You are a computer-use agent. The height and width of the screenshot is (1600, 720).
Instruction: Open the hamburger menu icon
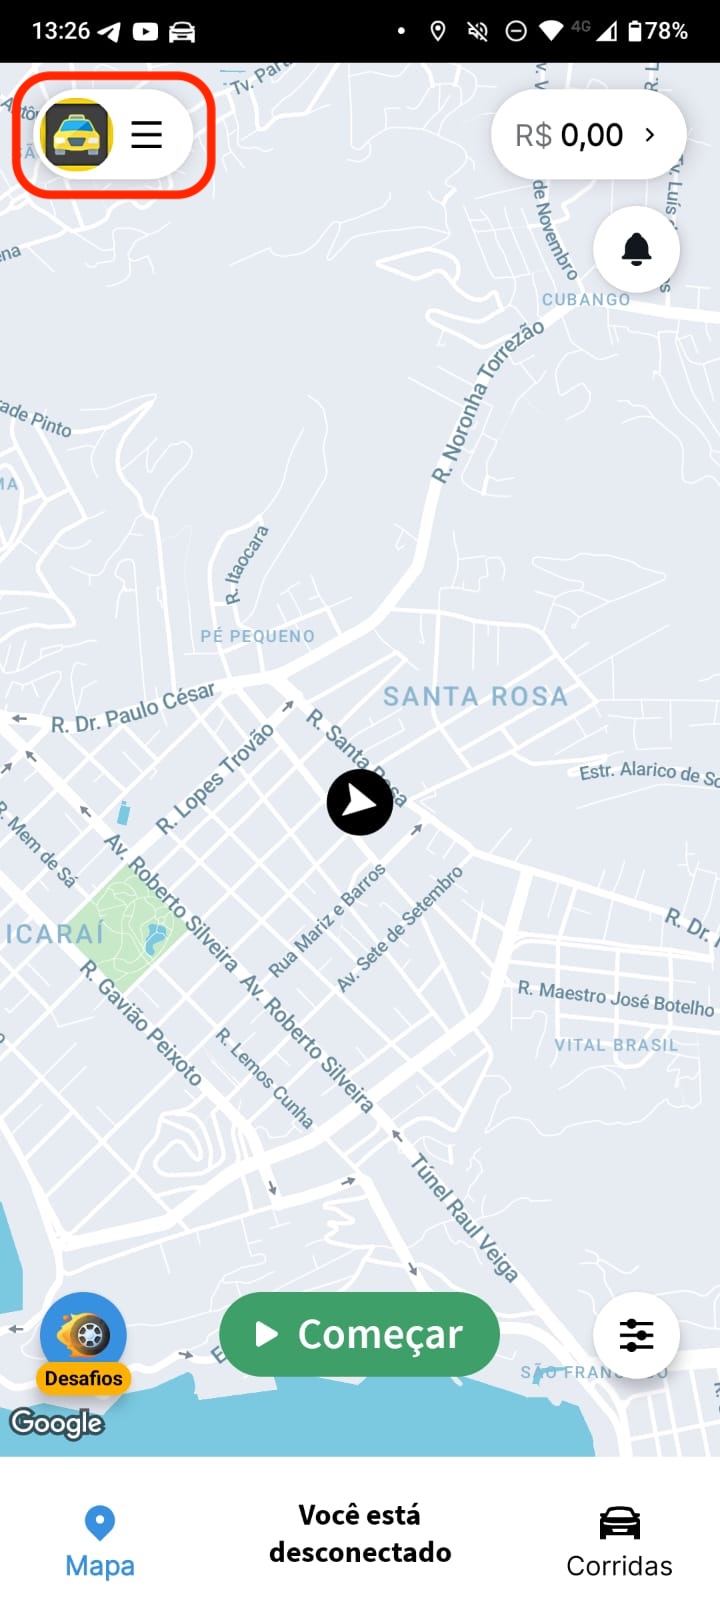pyautogui.click(x=147, y=135)
